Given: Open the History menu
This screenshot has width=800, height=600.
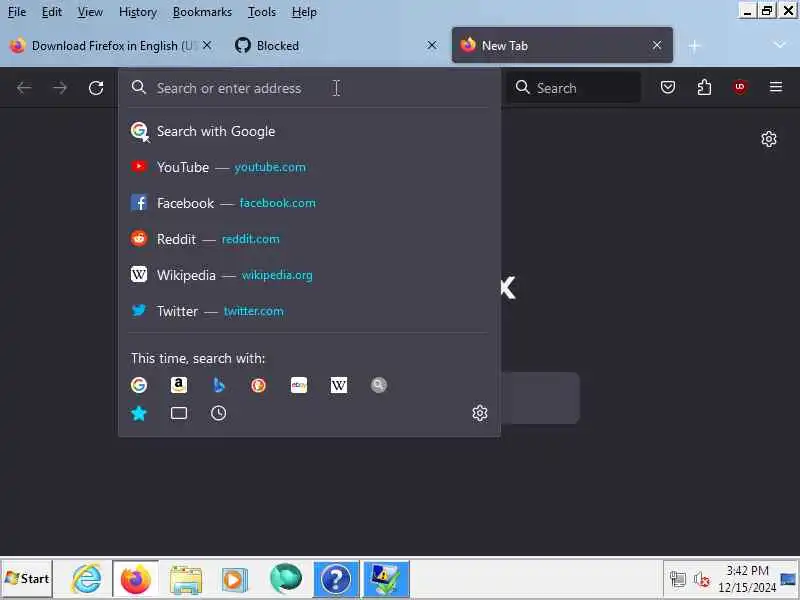Looking at the screenshot, I should pos(138,12).
